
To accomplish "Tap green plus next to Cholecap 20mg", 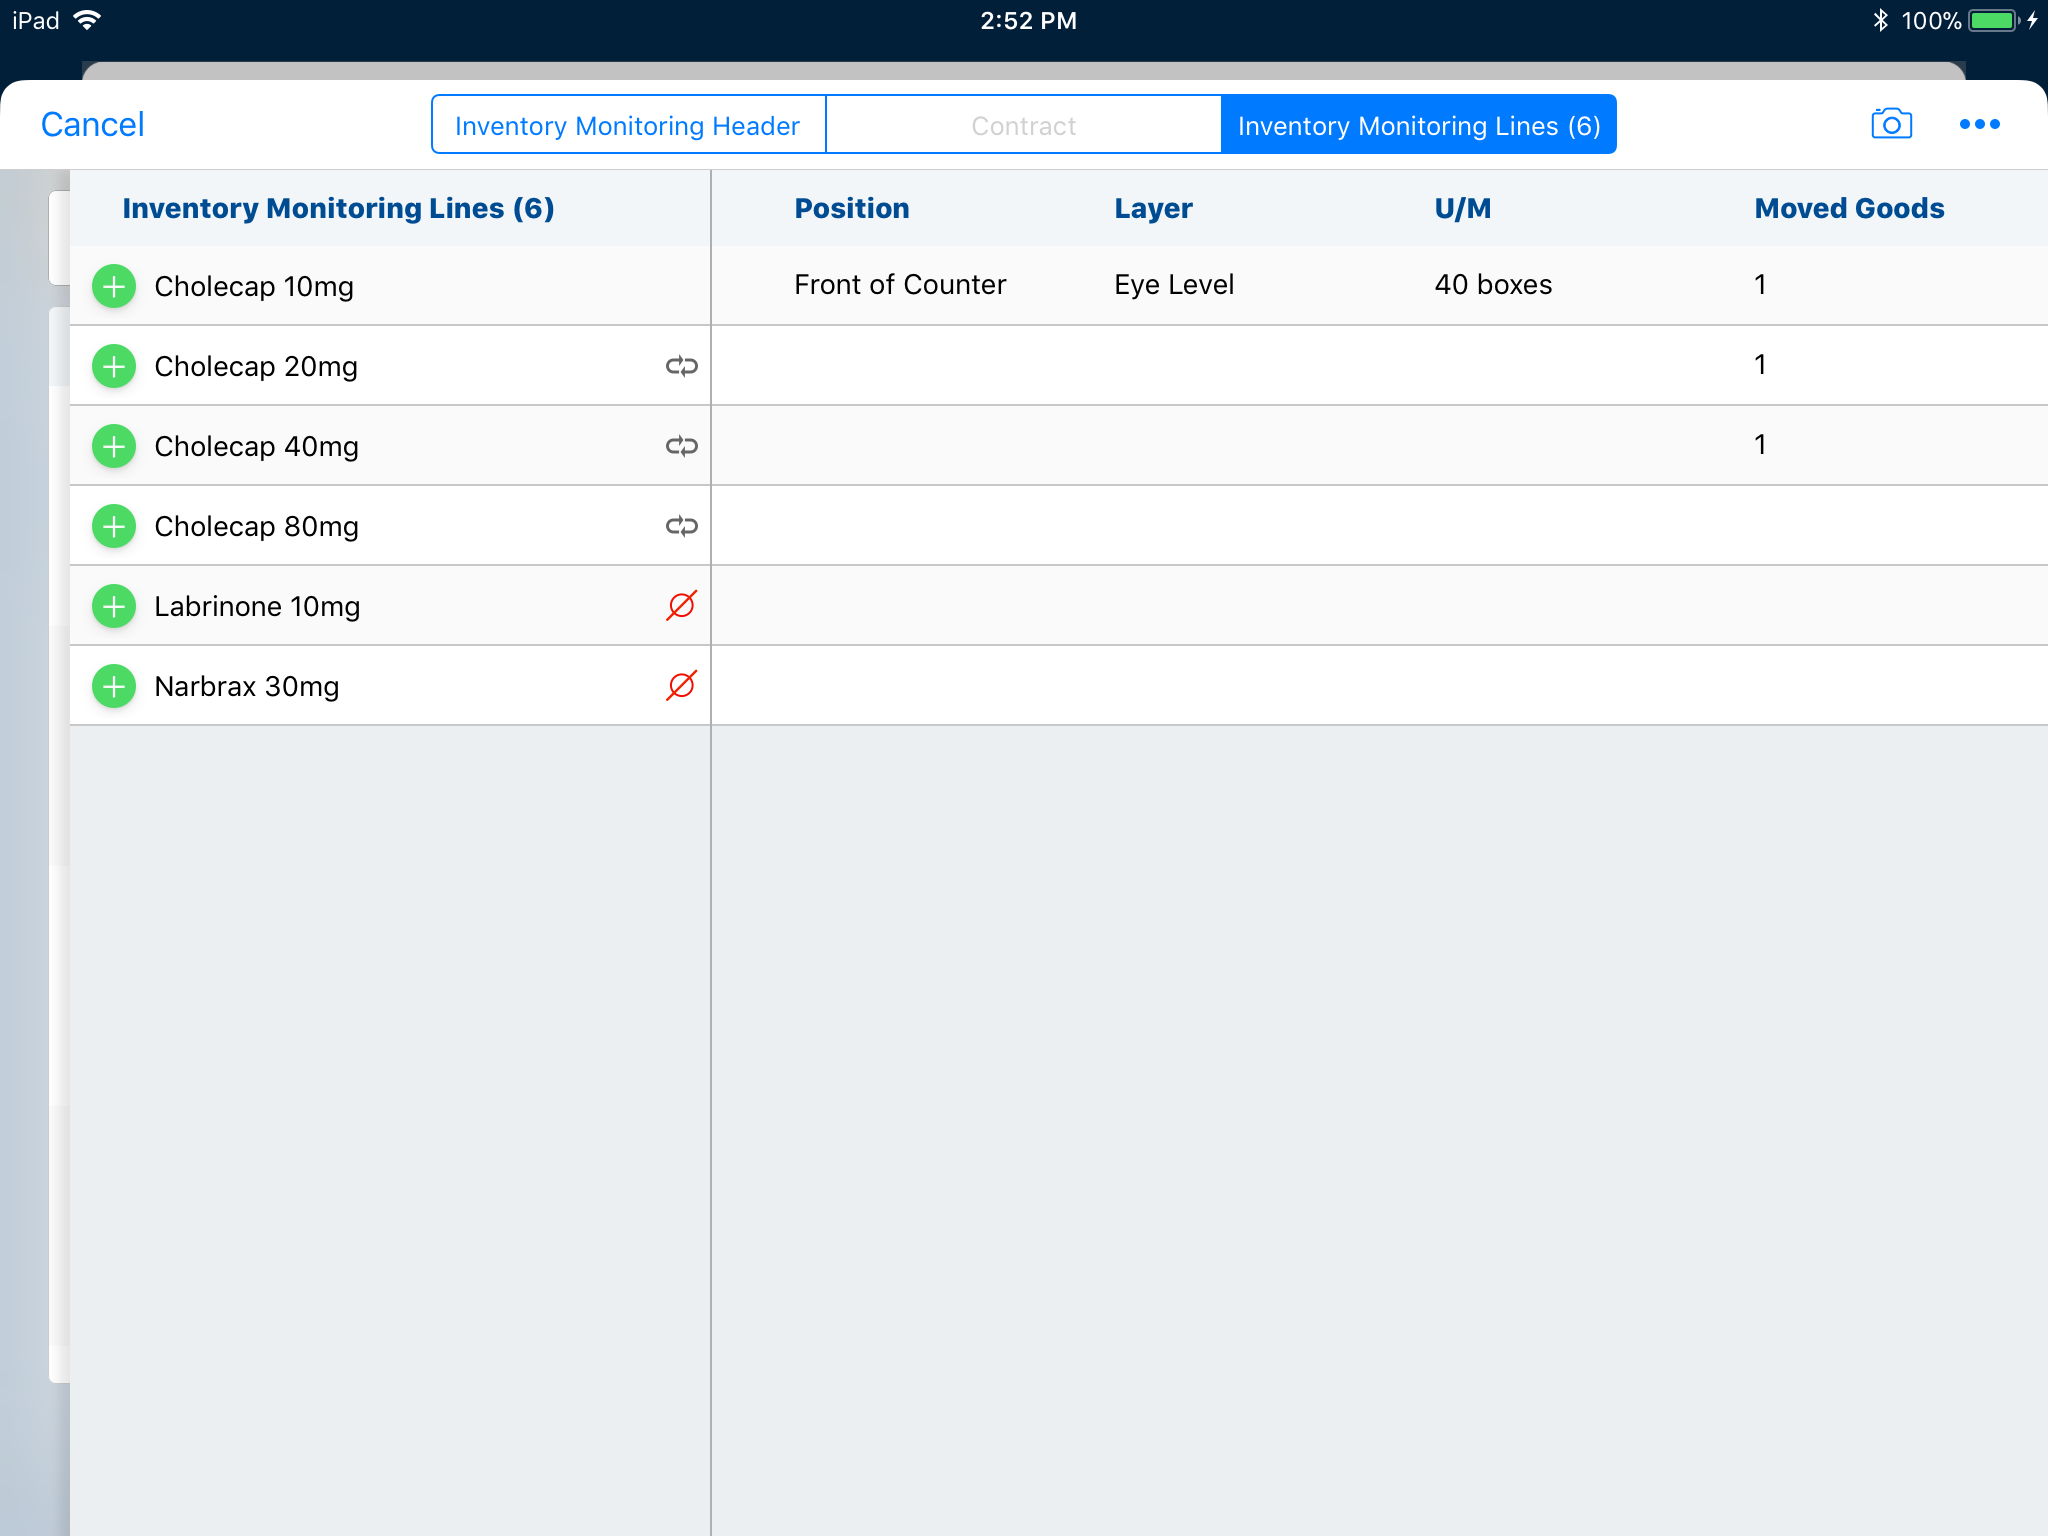I will (114, 366).
